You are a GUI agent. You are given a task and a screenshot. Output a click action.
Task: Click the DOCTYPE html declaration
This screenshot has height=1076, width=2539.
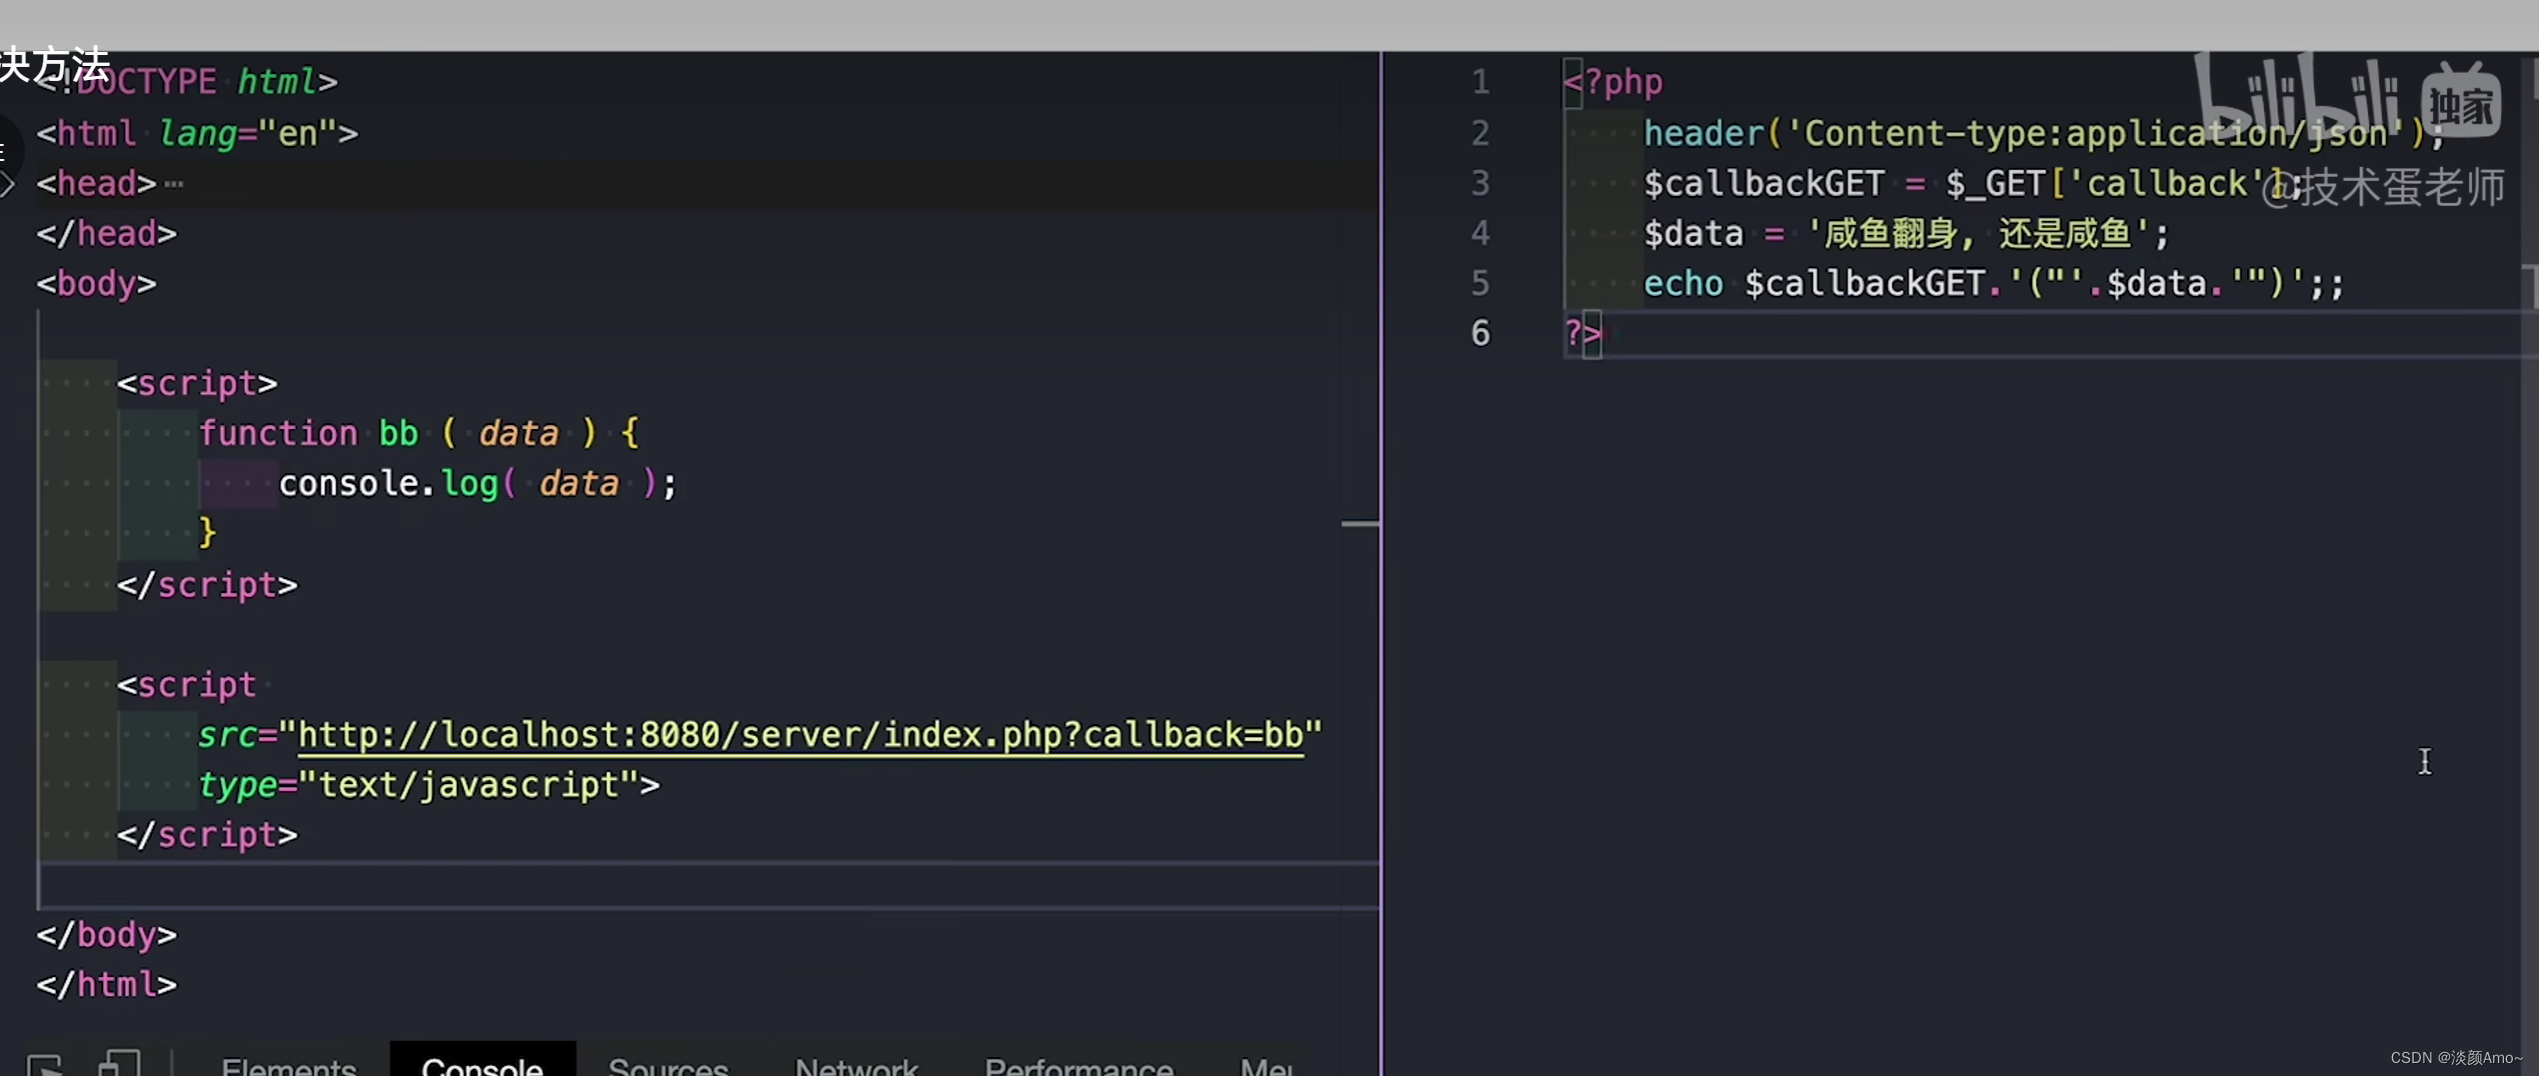(187, 82)
